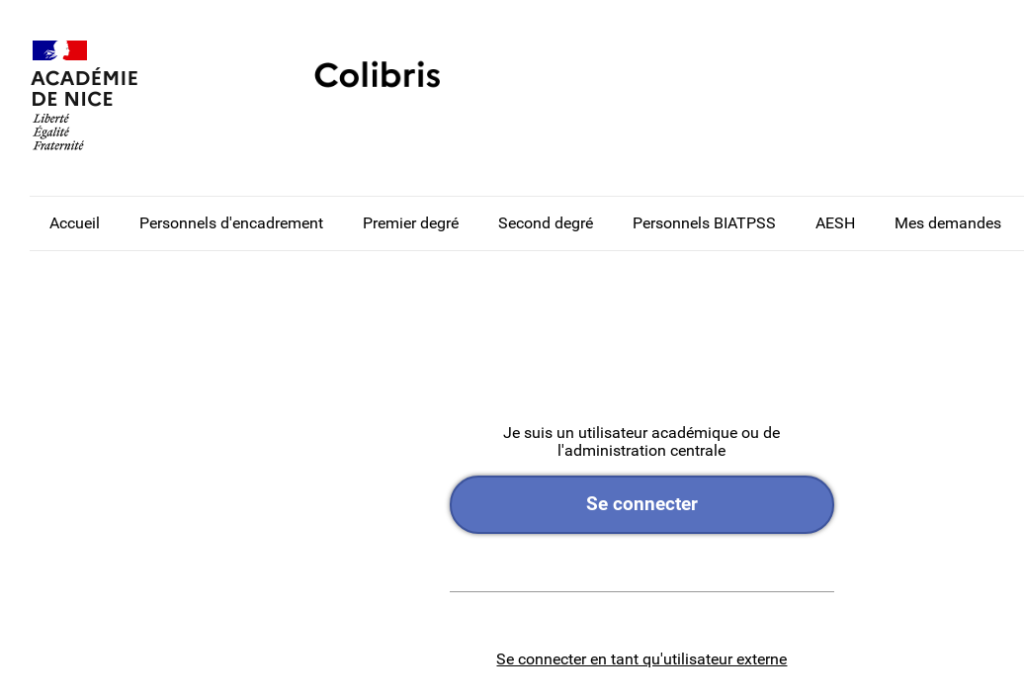
Task: Select the Premier degré menu item
Action: coord(410,223)
